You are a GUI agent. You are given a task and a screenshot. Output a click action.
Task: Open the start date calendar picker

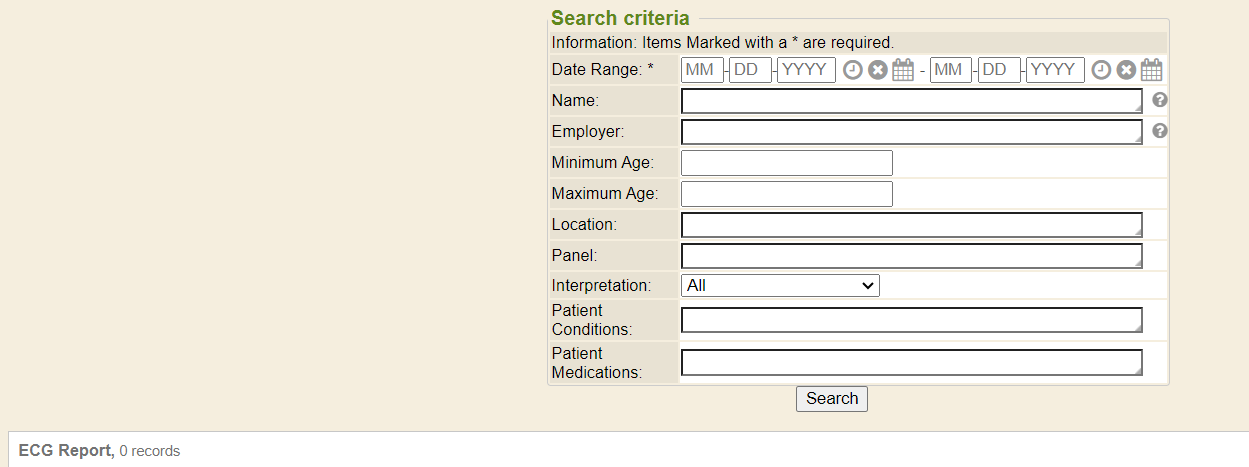pos(903,70)
